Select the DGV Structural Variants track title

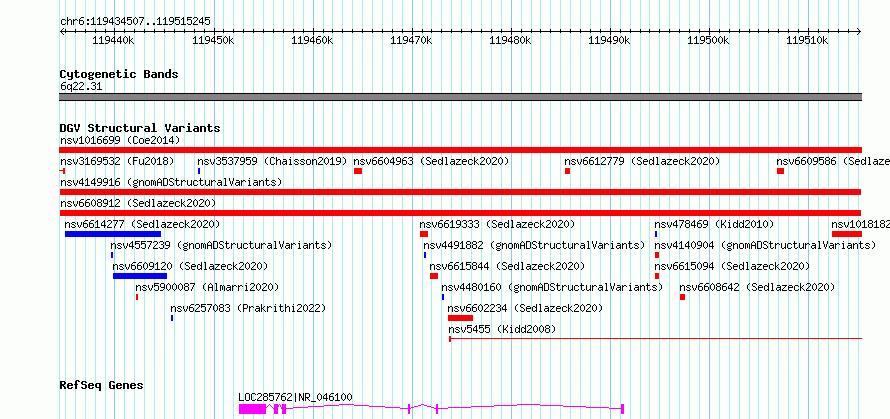point(140,128)
